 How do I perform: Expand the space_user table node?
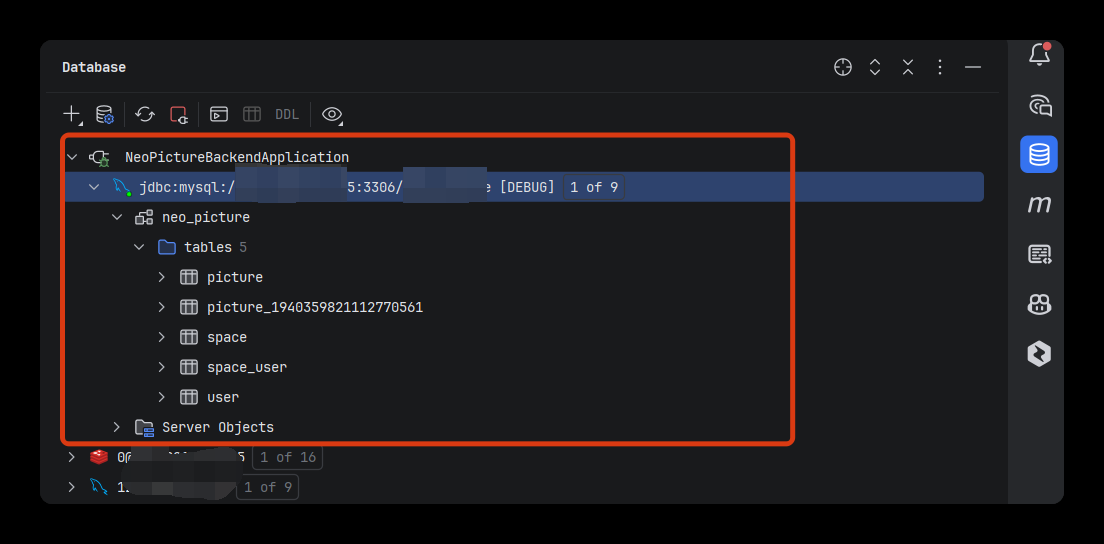click(162, 367)
